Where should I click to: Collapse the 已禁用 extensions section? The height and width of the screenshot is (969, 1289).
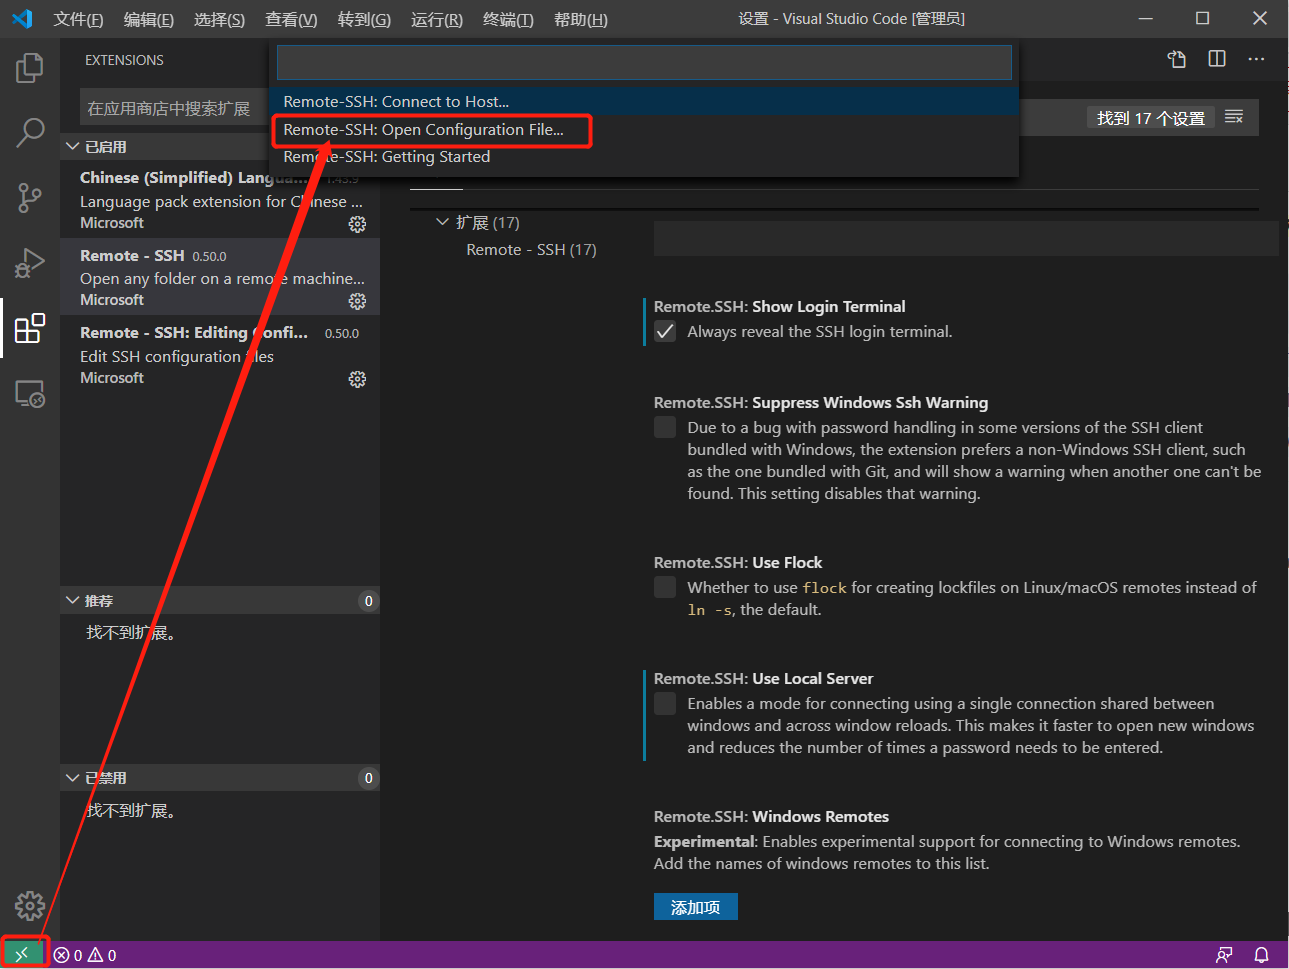point(73,778)
